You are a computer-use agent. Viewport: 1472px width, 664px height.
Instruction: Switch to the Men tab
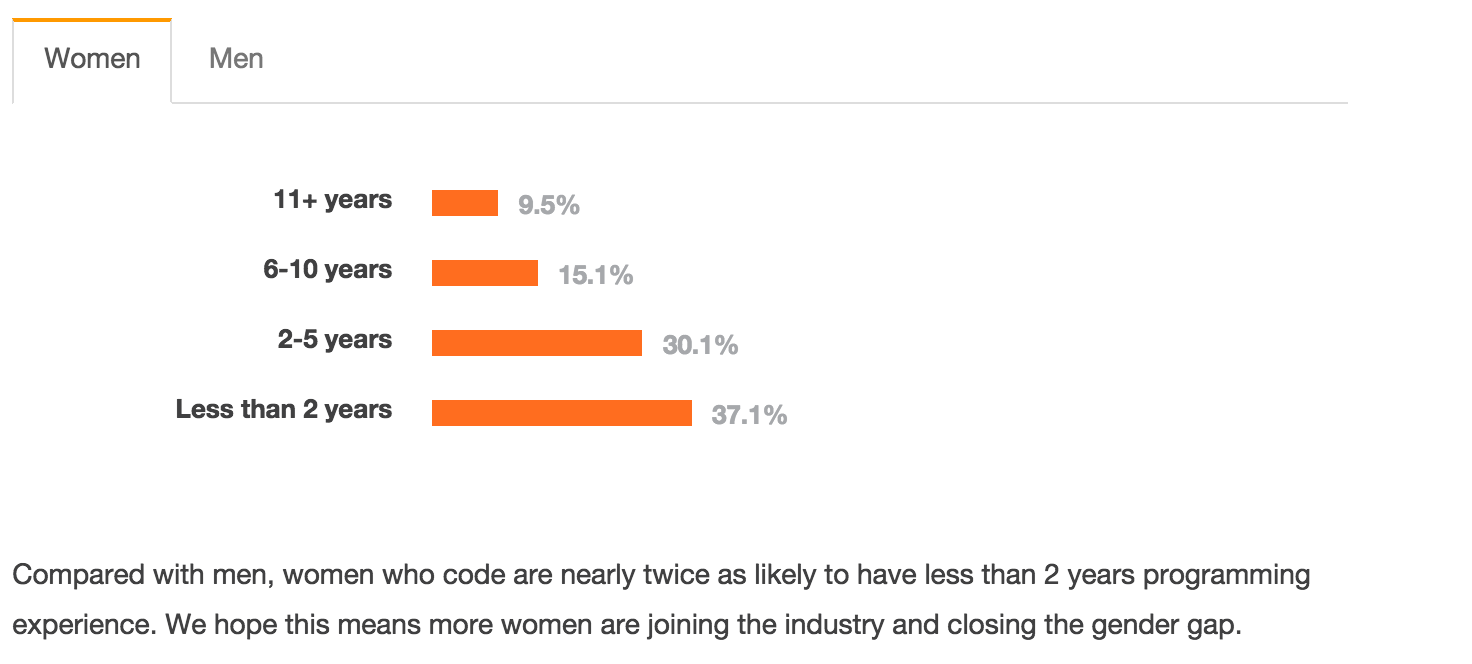[236, 59]
